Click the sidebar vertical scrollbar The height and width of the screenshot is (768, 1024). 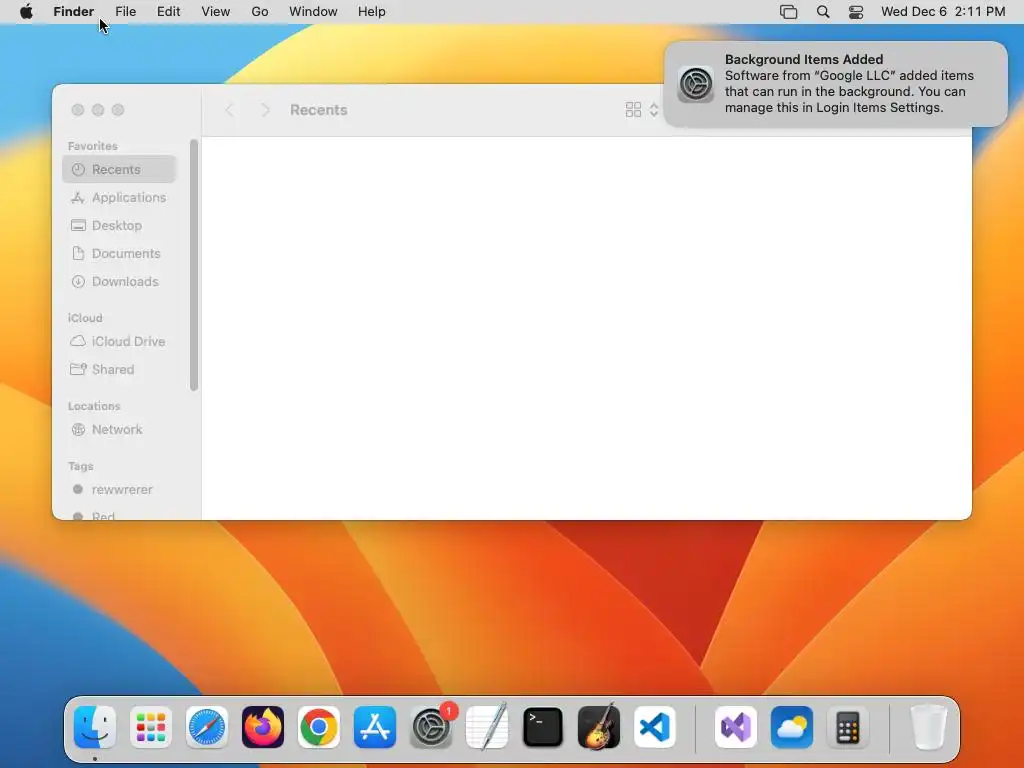click(193, 264)
